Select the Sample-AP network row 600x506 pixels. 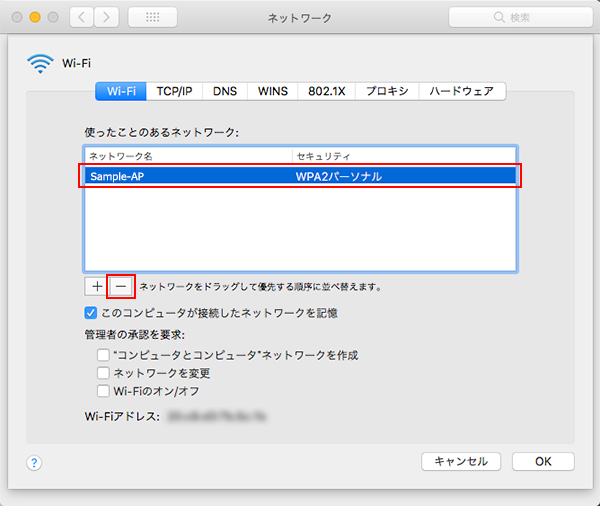point(300,176)
